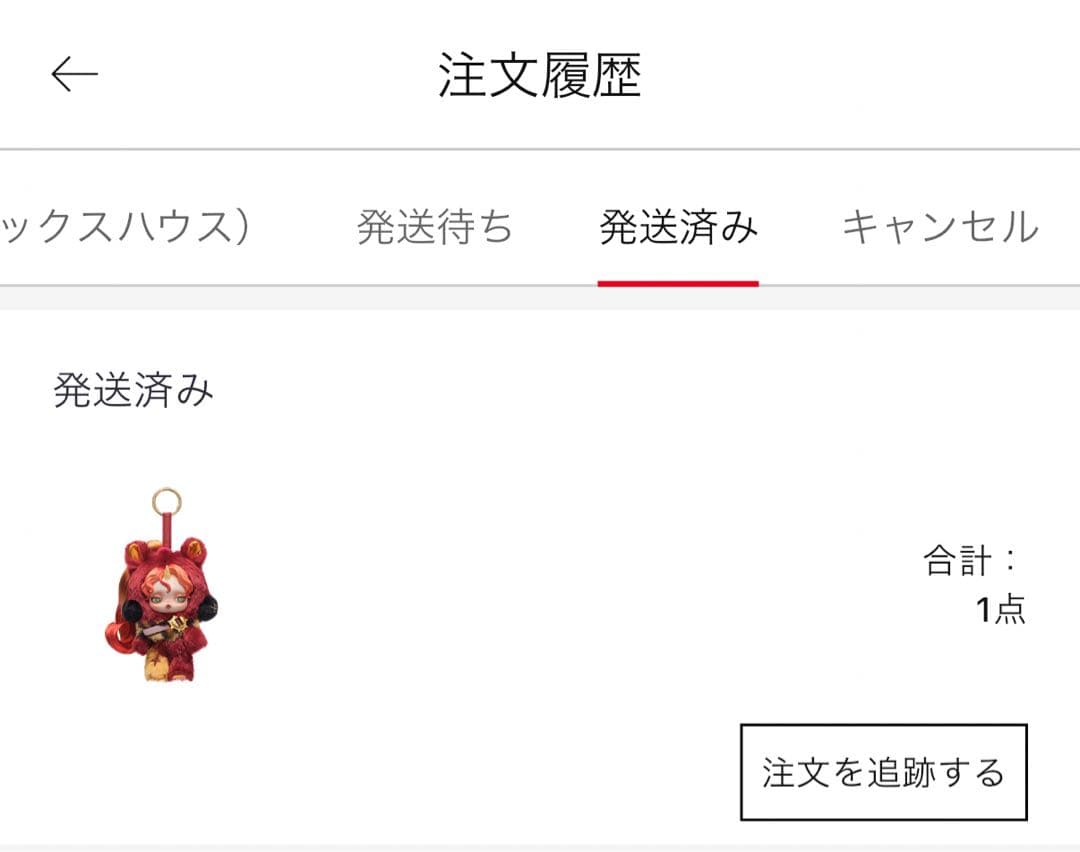1080x852 pixels.
Task: Click the gray divider band below the tabs
Action: tap(540, 299)
